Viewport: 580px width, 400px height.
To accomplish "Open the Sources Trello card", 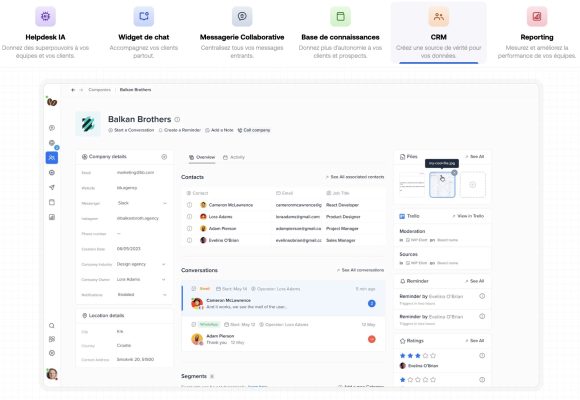I will 442,258.
